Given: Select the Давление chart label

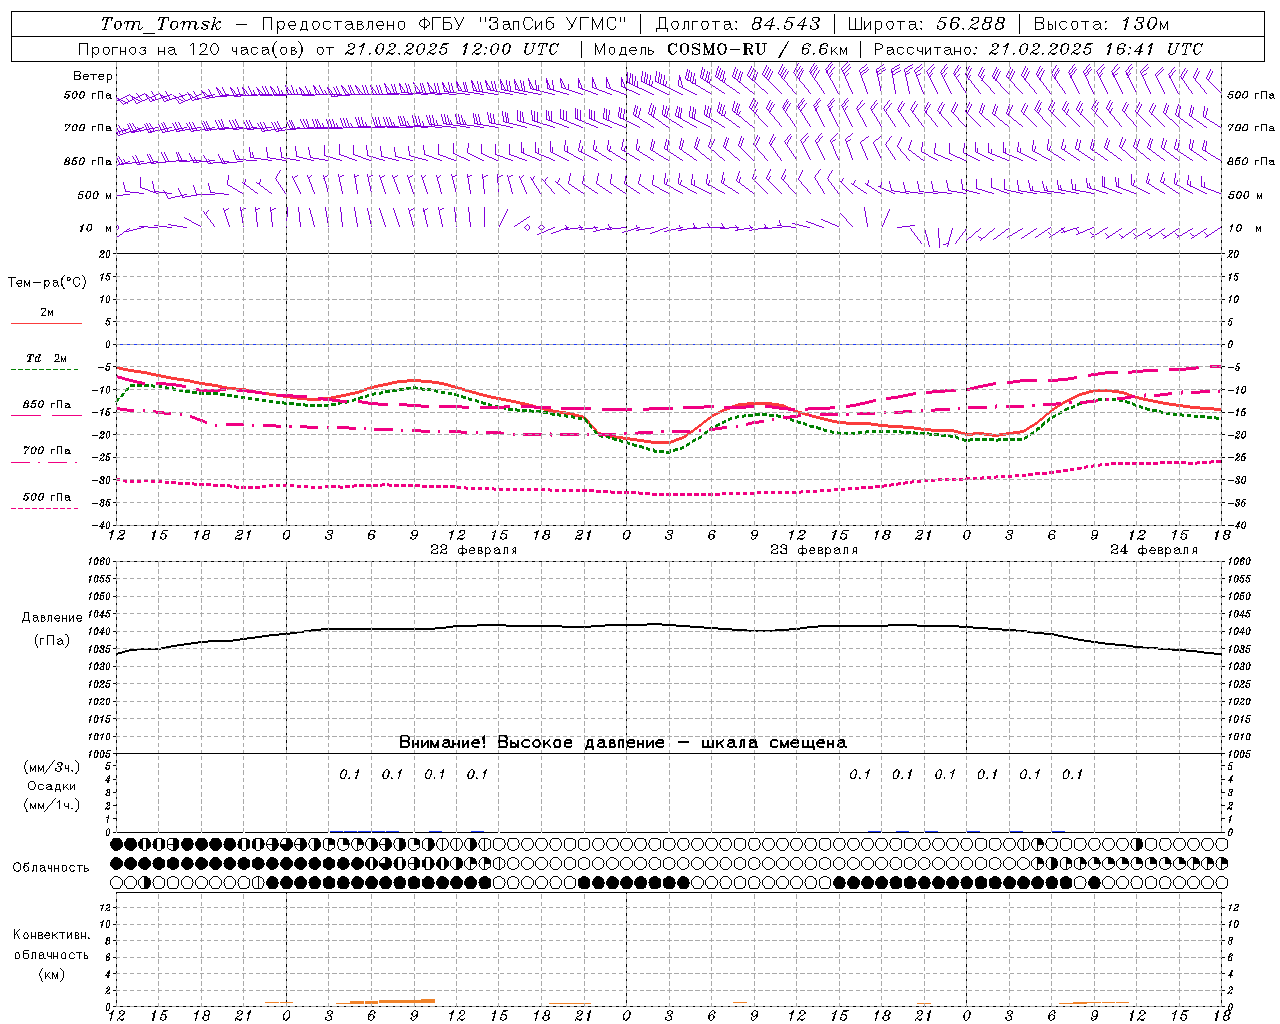Looking at the screenshot, I should pyautogui.click(x=52, y=618).
